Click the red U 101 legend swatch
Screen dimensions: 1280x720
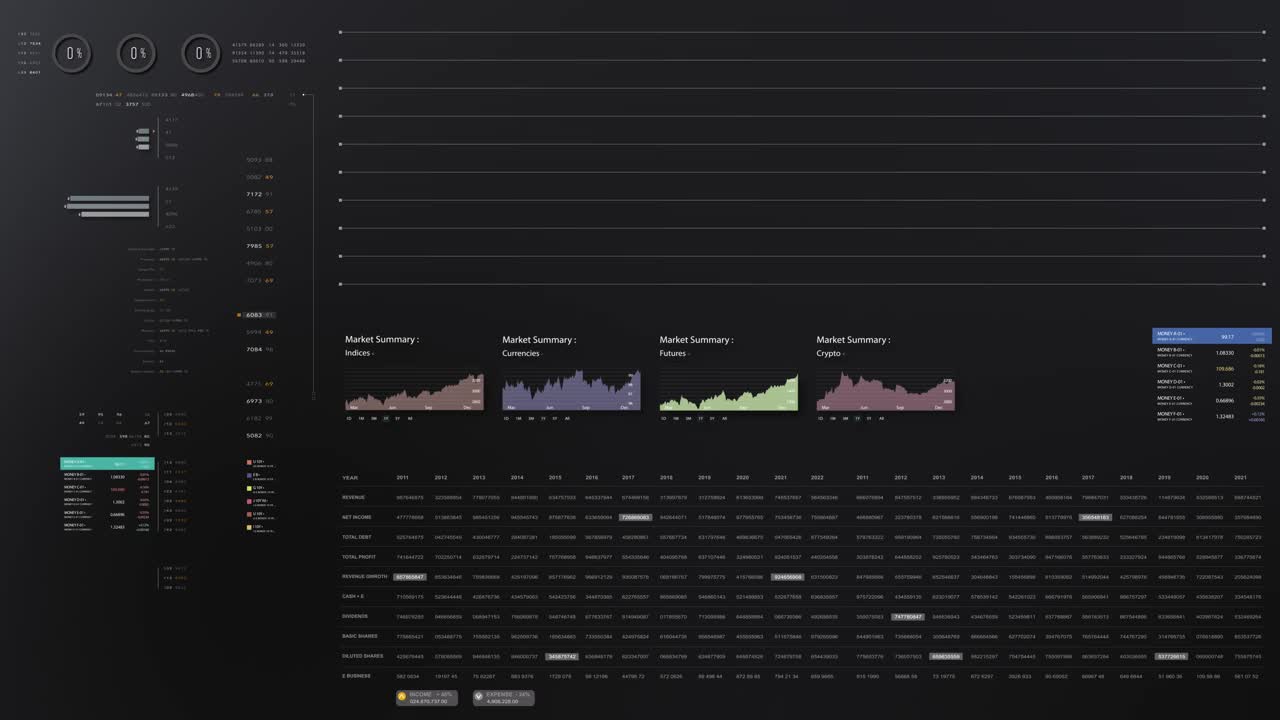coord(249,462)
